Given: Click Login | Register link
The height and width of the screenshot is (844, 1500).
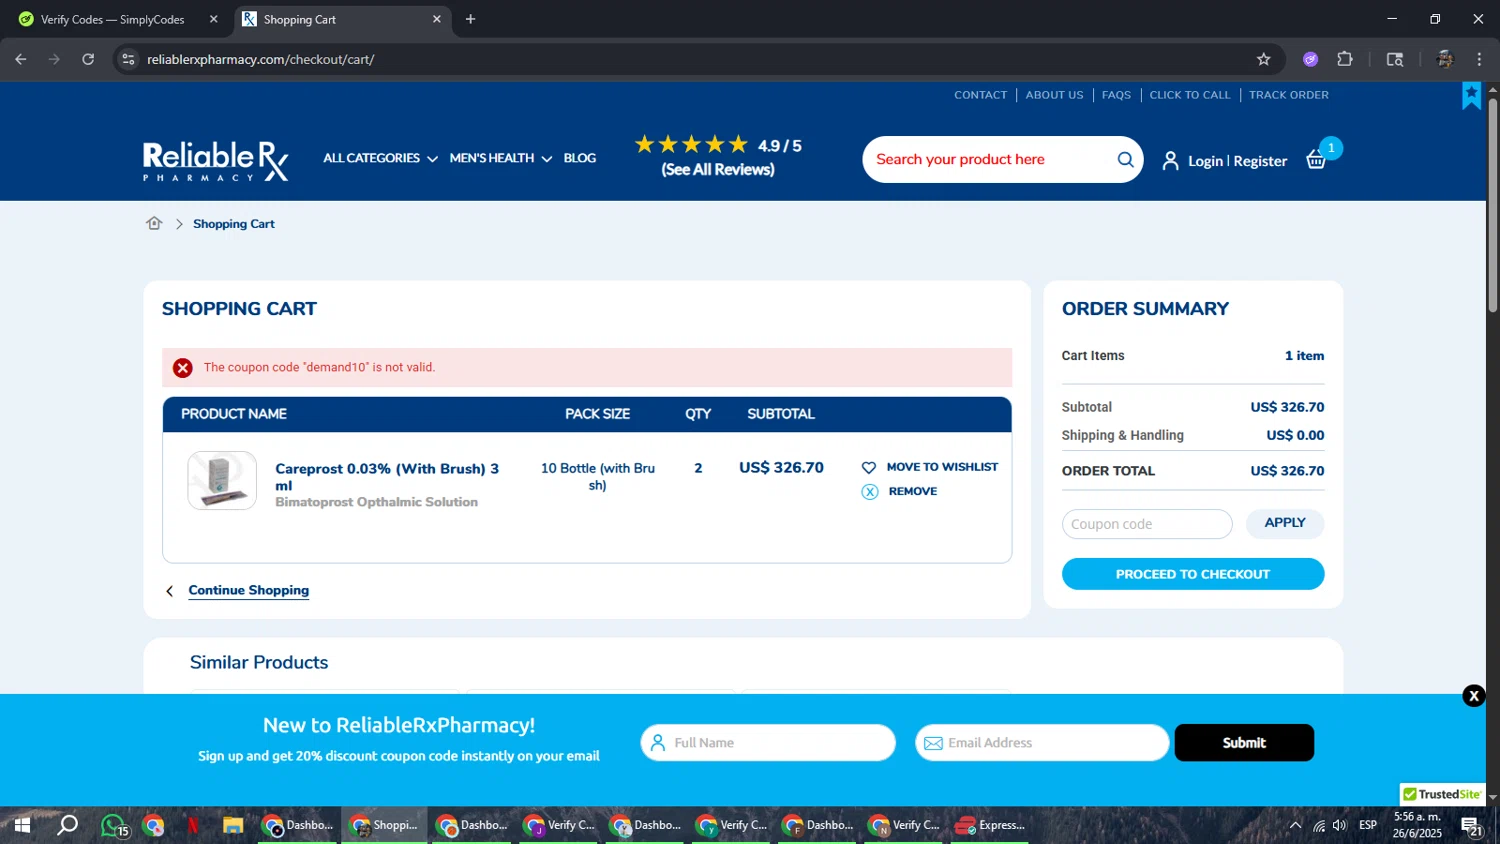Looking at the screenshot, I should [x=1237, y=161].
